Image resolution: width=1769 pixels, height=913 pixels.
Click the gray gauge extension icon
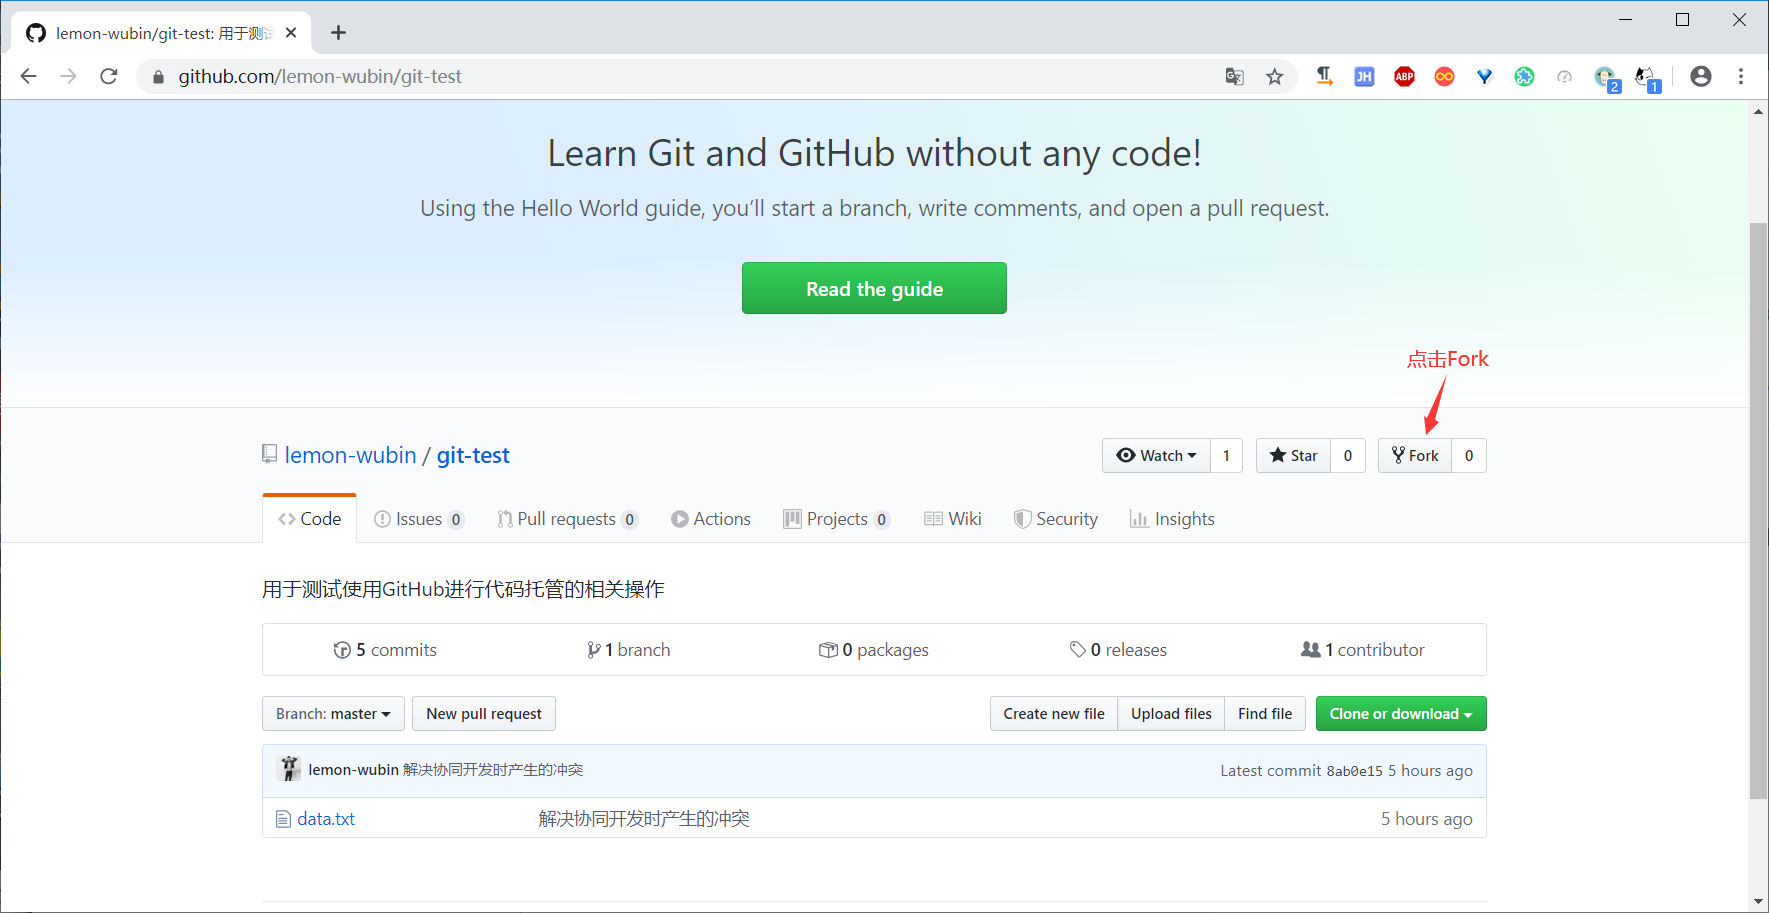(1564, 77)
